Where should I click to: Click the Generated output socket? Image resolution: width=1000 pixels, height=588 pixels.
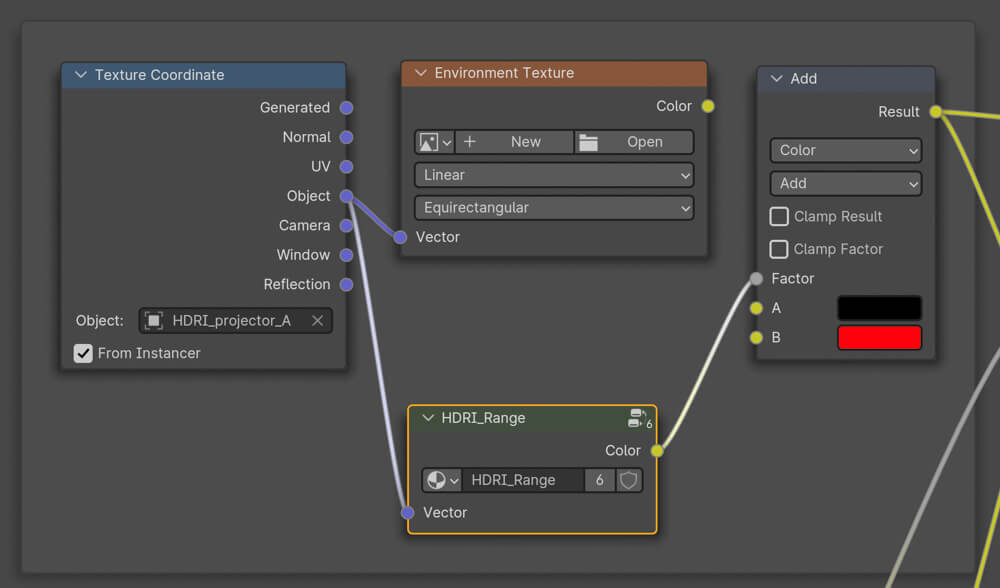346,108
